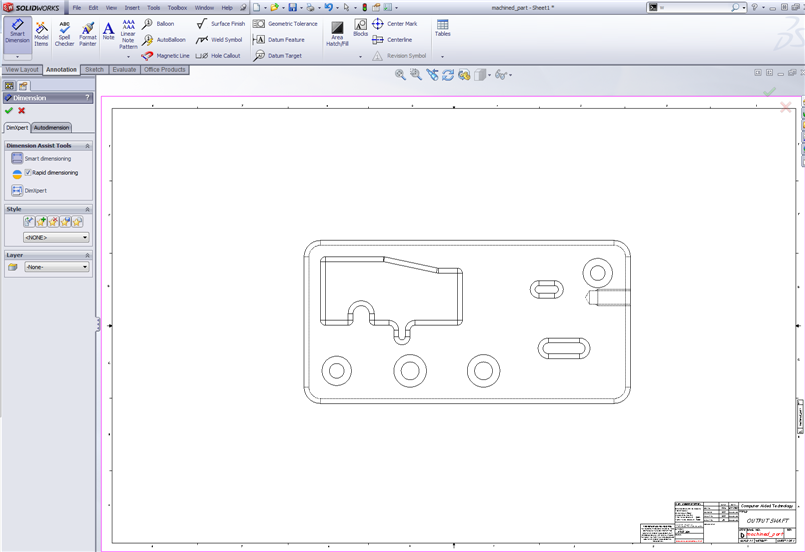This screenshot has width=805, height=552.
Task: Open the File menu
Action: (x=76, y=8)
